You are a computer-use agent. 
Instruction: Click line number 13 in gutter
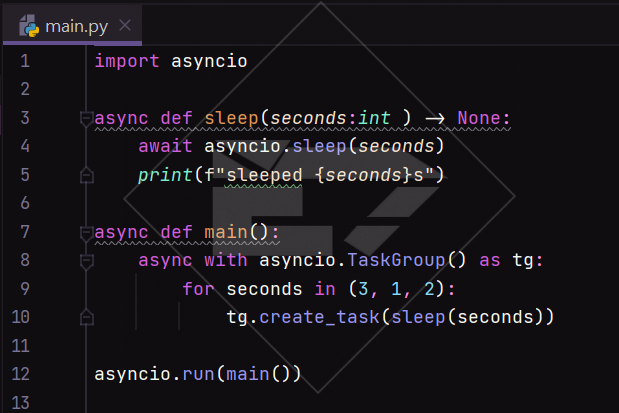pyautogui.click(x=21, y=403)
